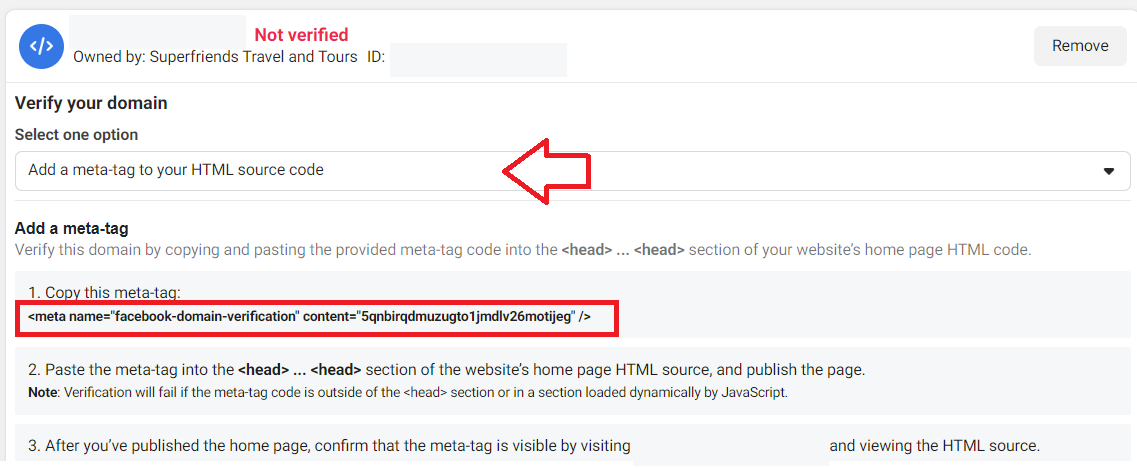1137x469 pixels.
Task: Click the Select one option label
Action: (76, 135)
